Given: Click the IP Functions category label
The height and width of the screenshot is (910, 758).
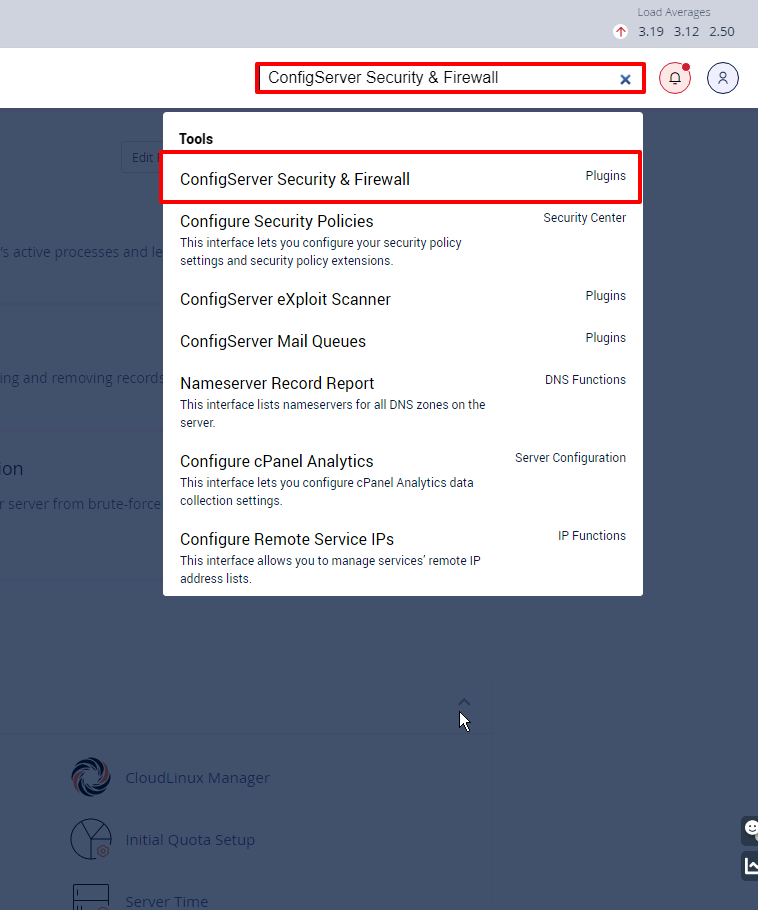Looking at the screenshot, I should click(591, 536).
